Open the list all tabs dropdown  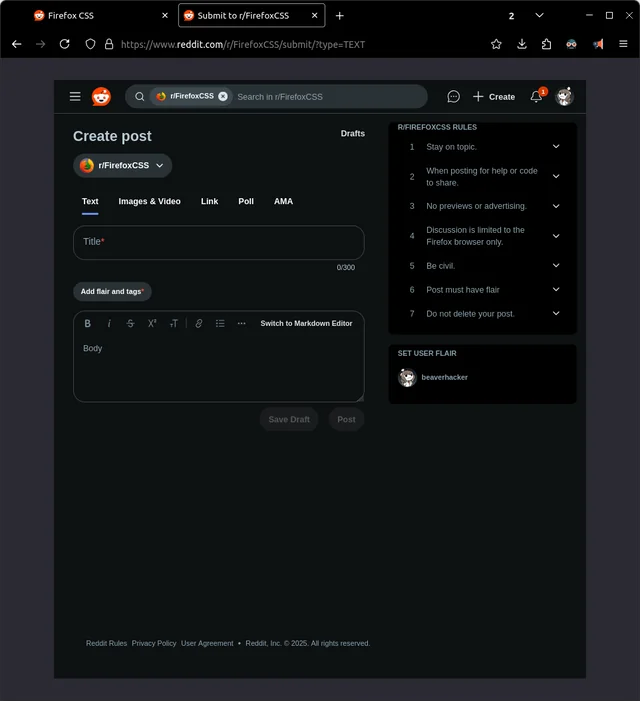[x=539, y=16]
